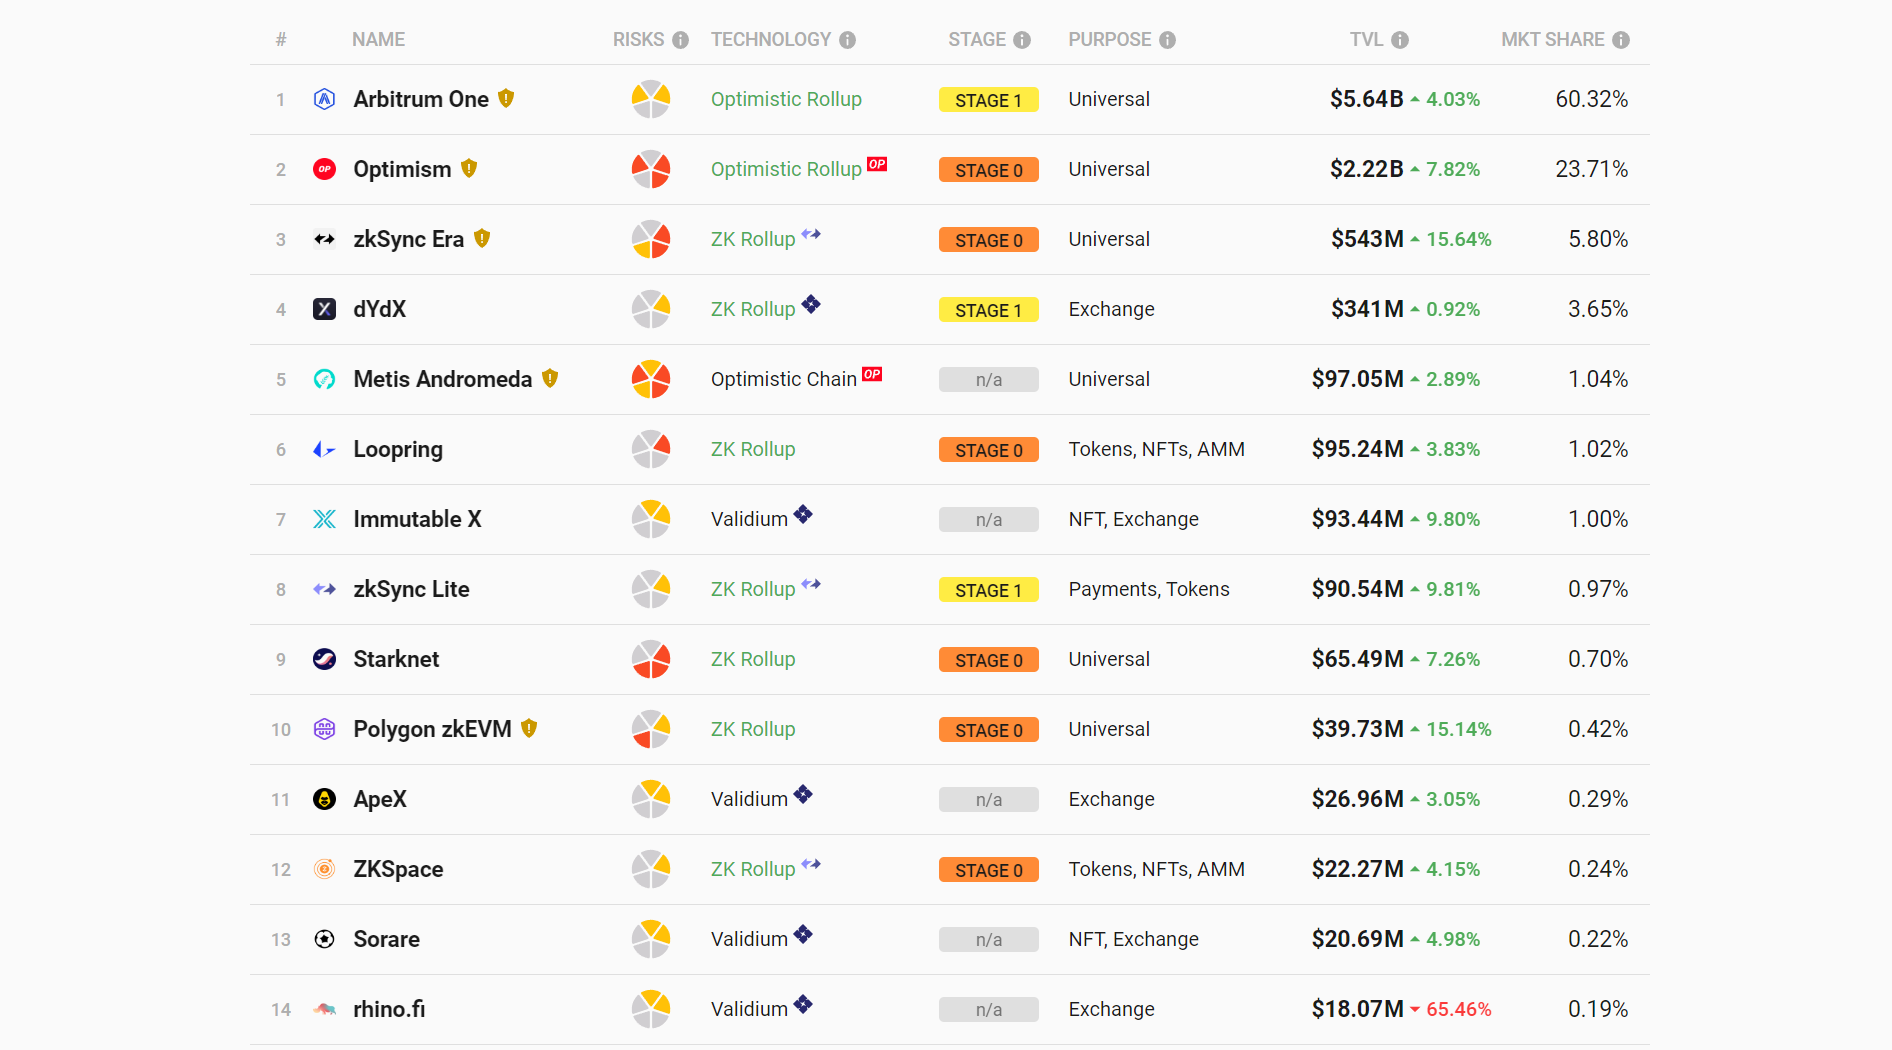
Task: Click the dYdX logo icon
Action: tap(324, 309)
